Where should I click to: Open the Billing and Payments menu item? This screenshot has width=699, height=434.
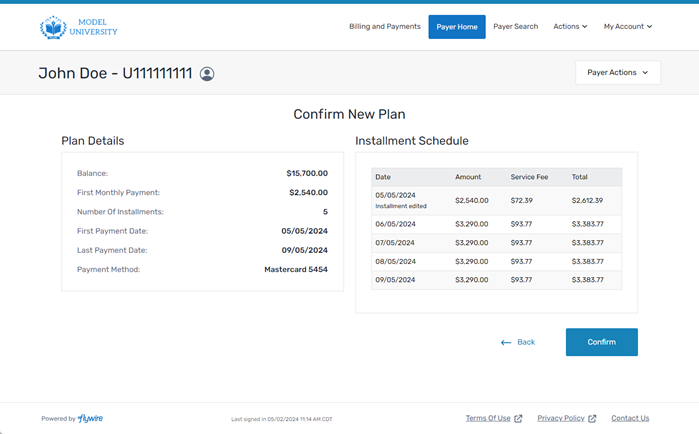384,27
